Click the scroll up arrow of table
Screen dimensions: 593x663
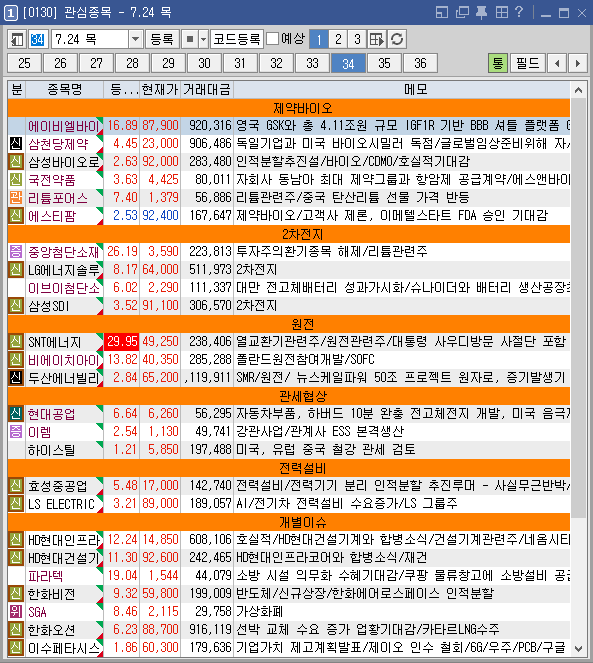pos(578,90)
